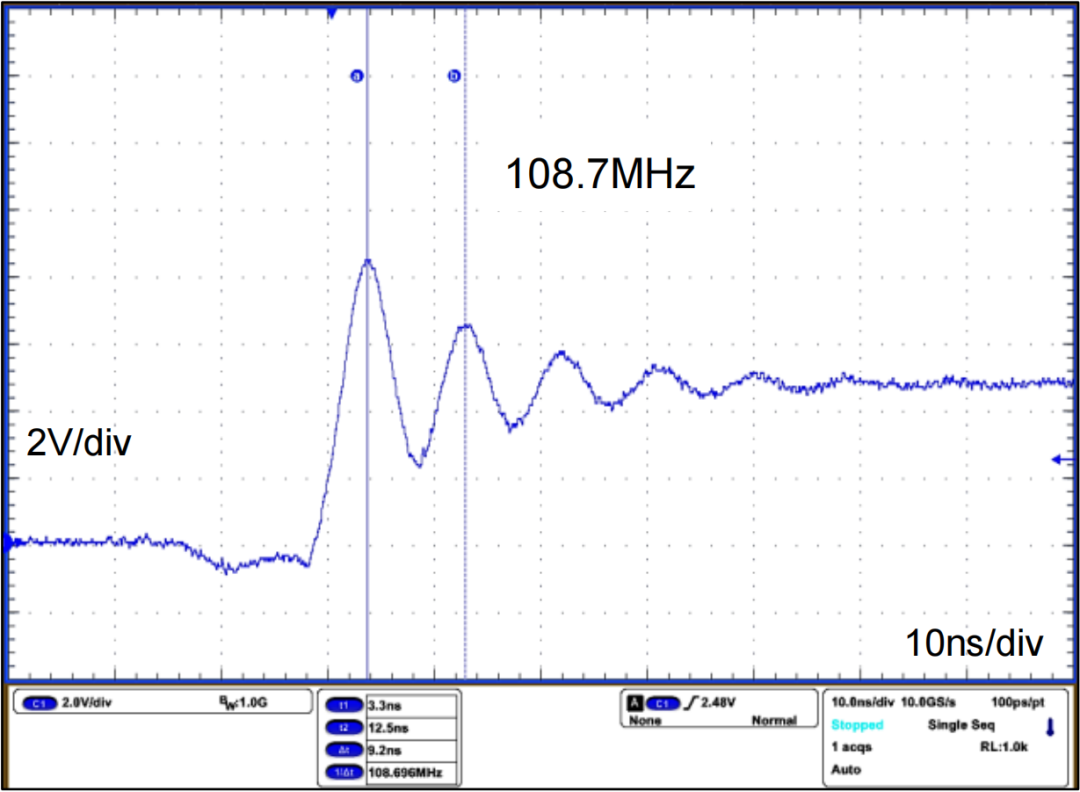Click the t2 cursor readout badge

click(x=344, y=728)
